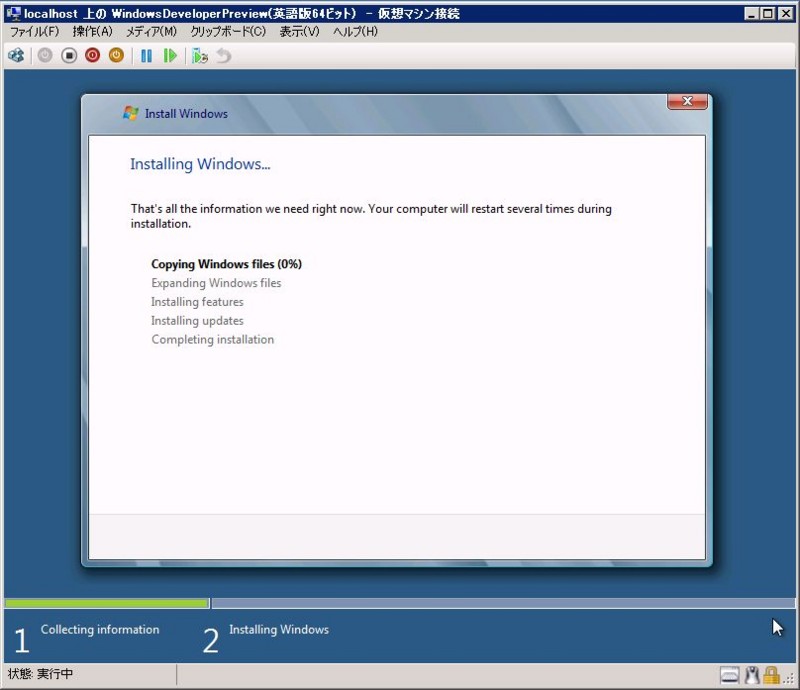Open the メディア(M) menu
Image resolution: width=800 pixels, height=690 pixels.
coord(151,32)
